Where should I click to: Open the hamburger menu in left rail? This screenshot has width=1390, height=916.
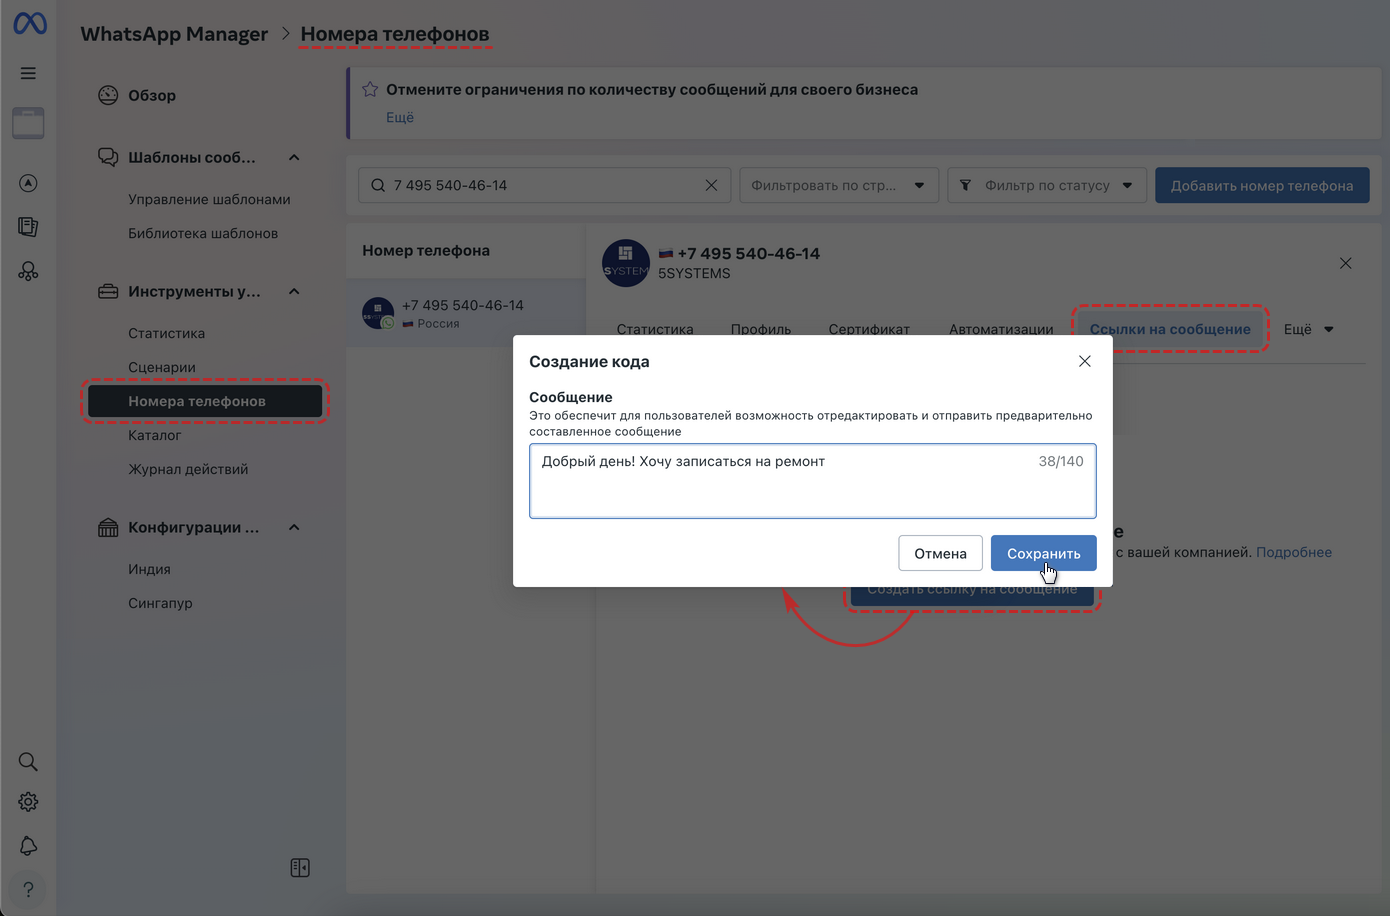(28, 73)
